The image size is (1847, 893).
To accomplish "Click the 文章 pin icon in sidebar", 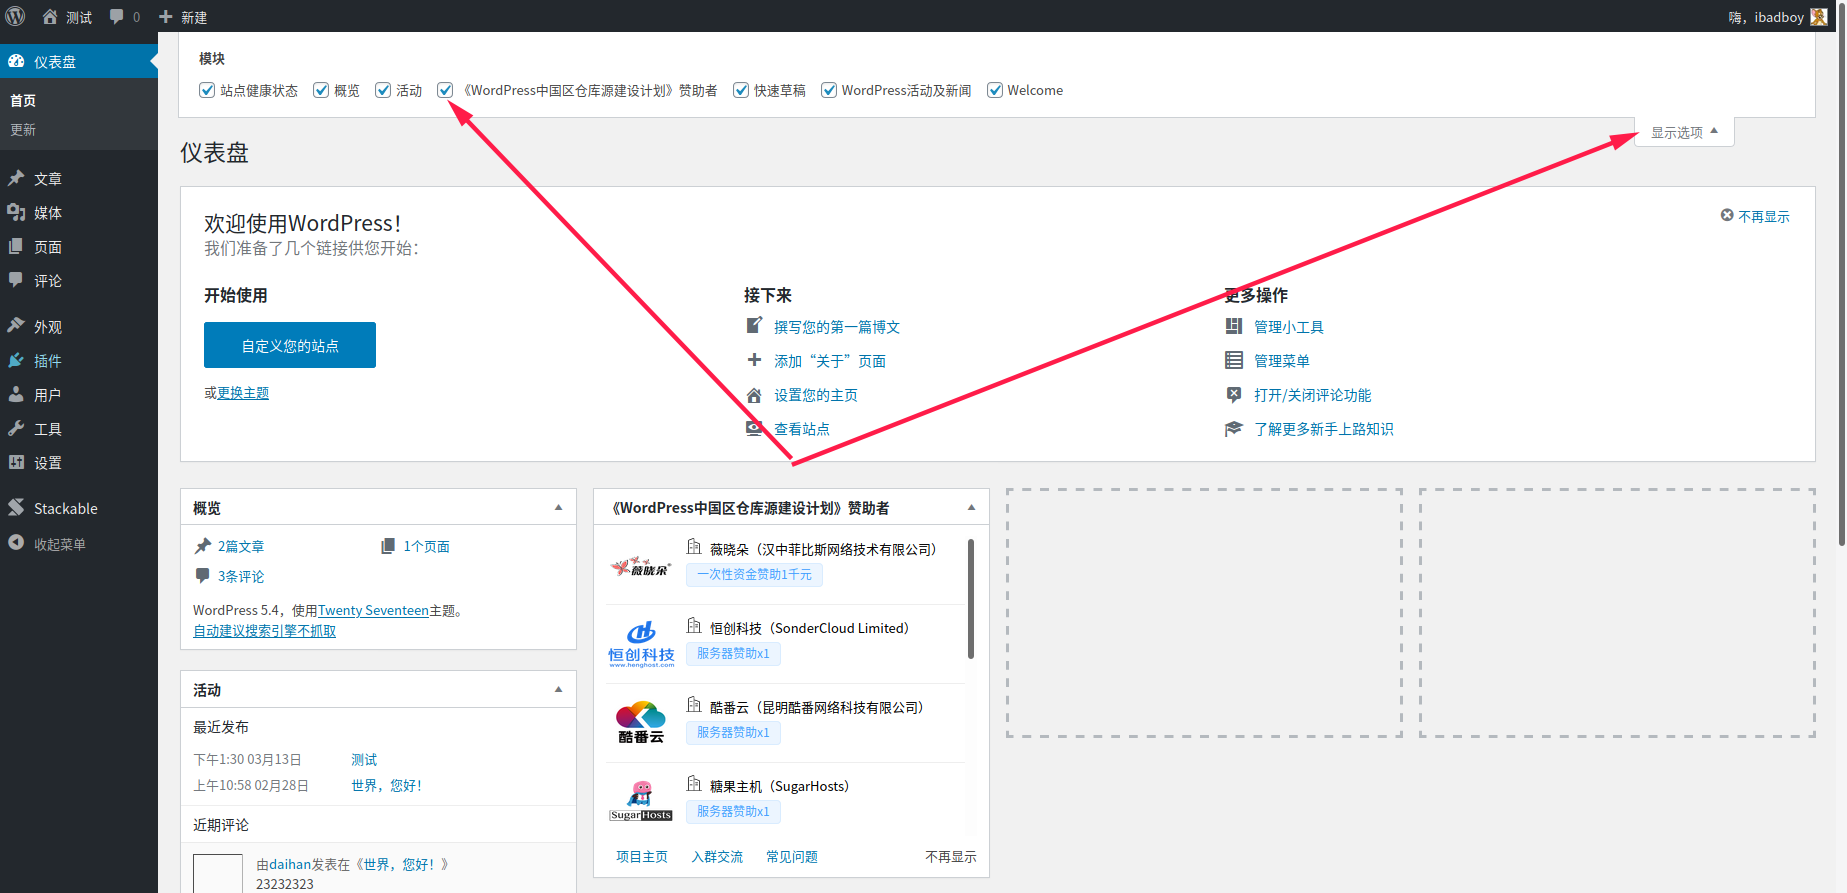I will tap(16, 178).
